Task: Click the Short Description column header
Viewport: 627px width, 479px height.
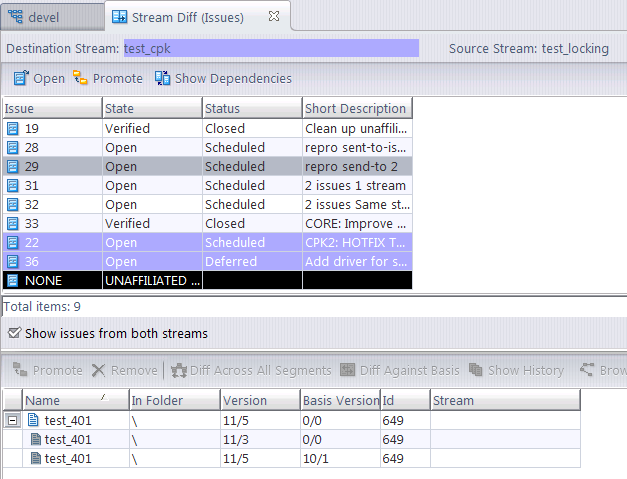Action: (x=356, y=108)
